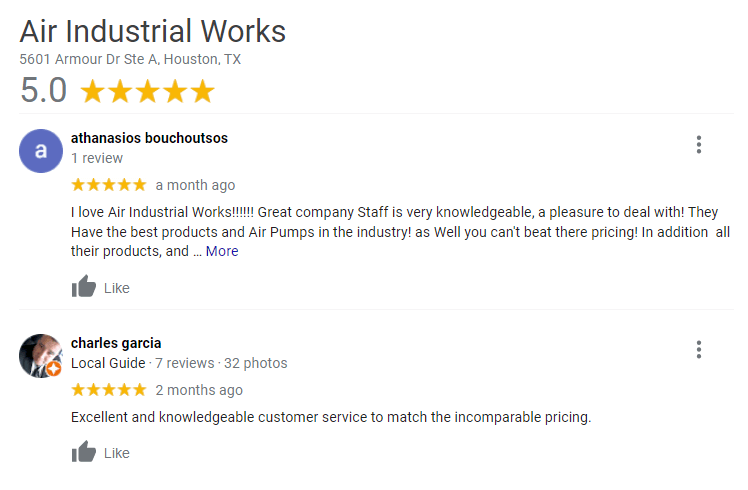Click the purple 'a' avatar icon
Viewport: 748px width, 490px height.
coord(41,151)
